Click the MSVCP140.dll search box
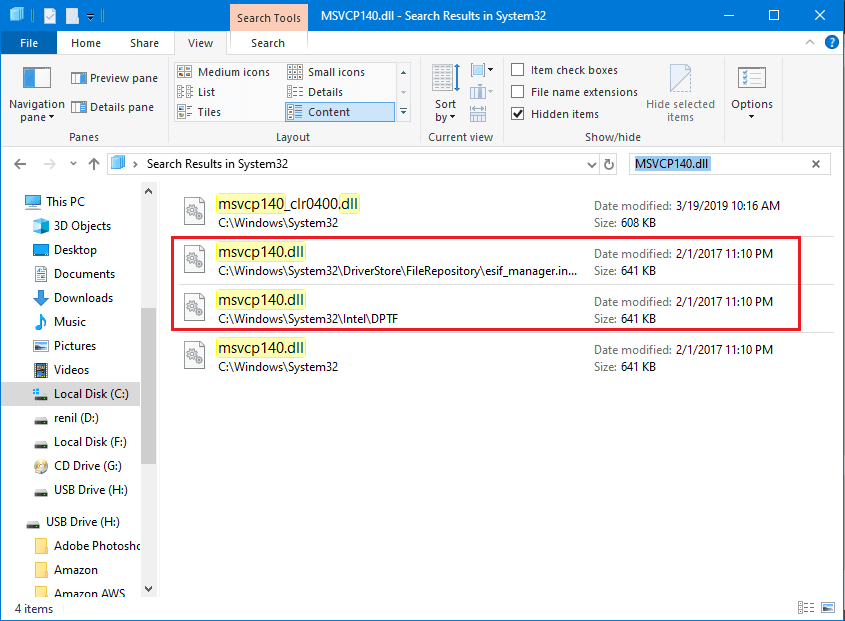The image size is (845, 621). pos(718,164)
